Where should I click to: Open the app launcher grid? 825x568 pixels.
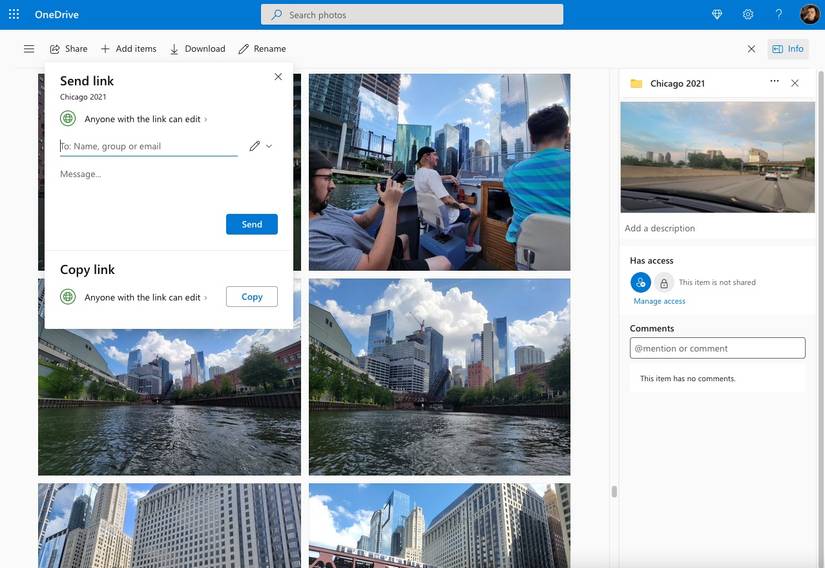[x=14, y=14]
